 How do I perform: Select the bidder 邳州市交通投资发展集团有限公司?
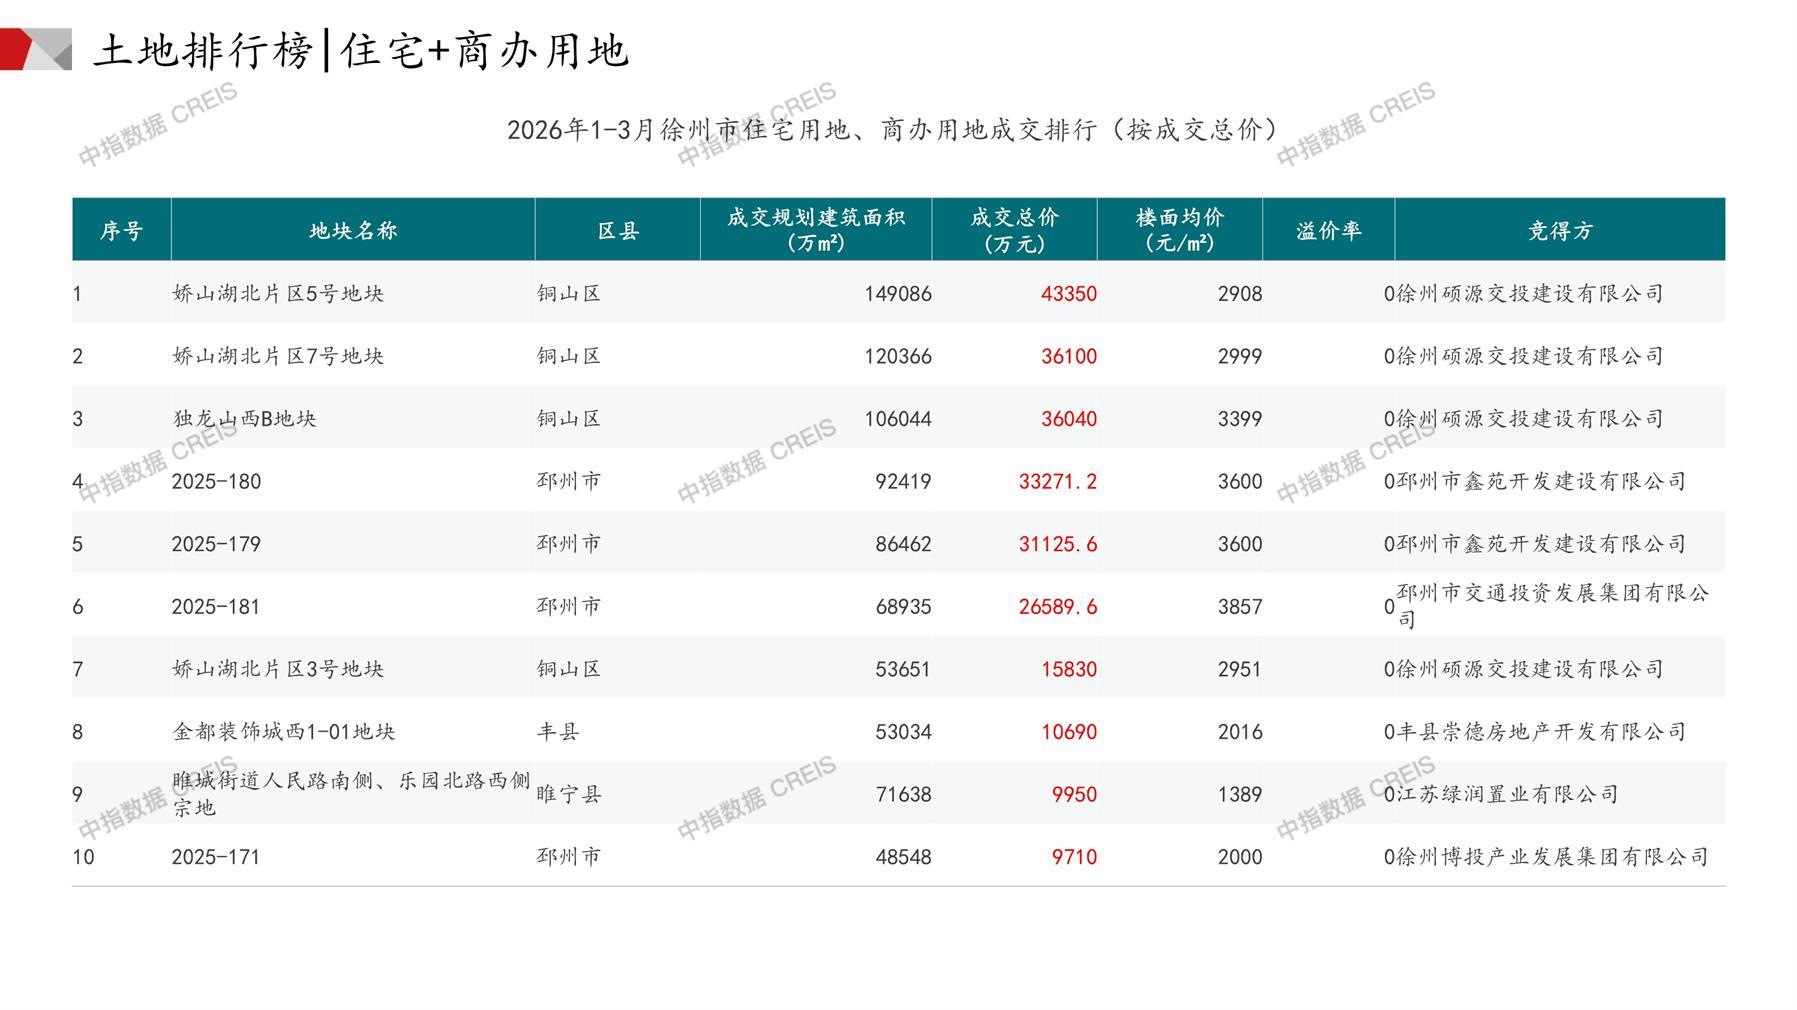pos(1552,606)
